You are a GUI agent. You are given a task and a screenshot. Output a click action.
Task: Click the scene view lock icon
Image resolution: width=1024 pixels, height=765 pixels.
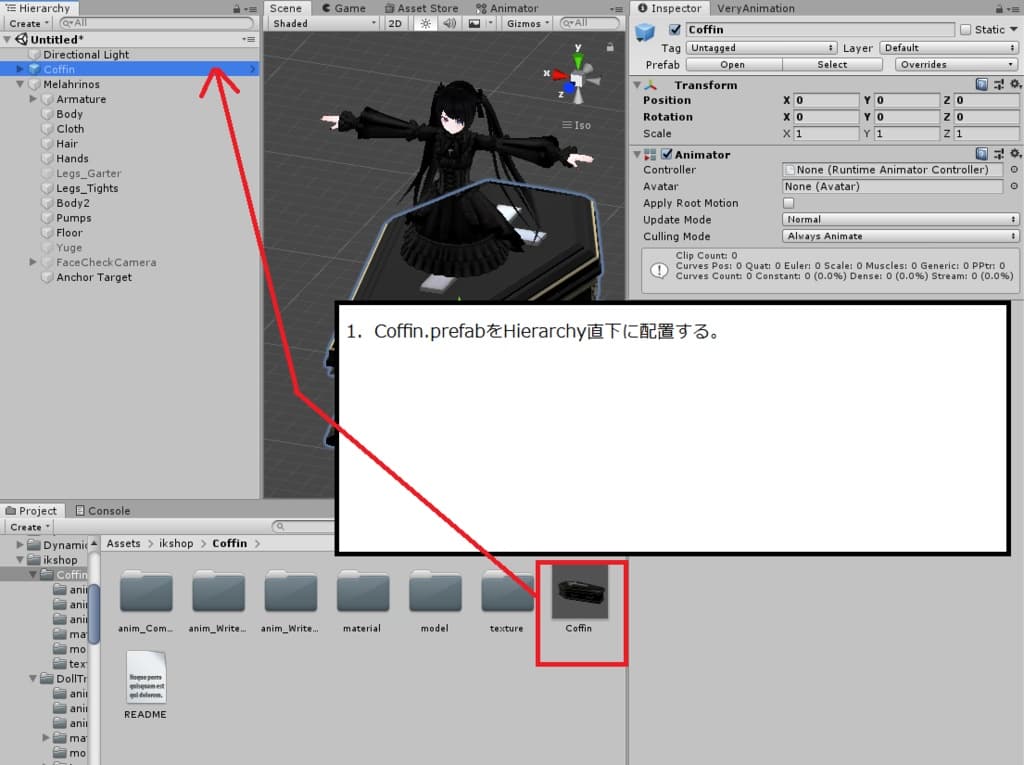click(609, 47)
